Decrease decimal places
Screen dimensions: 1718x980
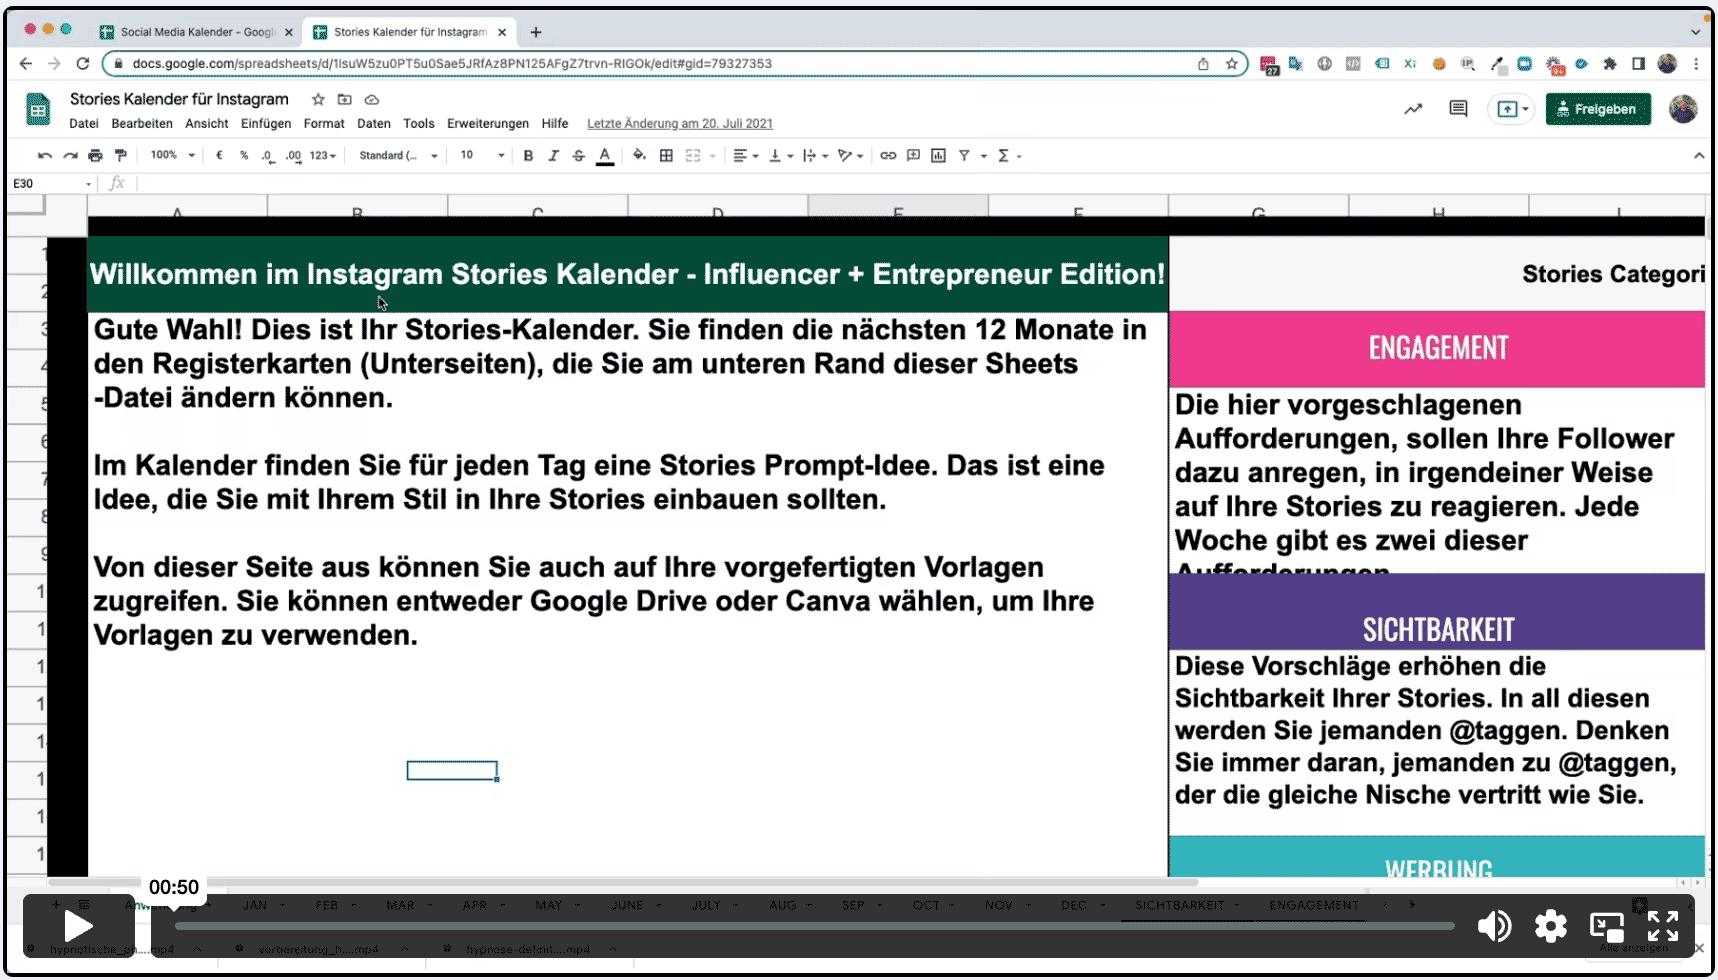(267, 156)
